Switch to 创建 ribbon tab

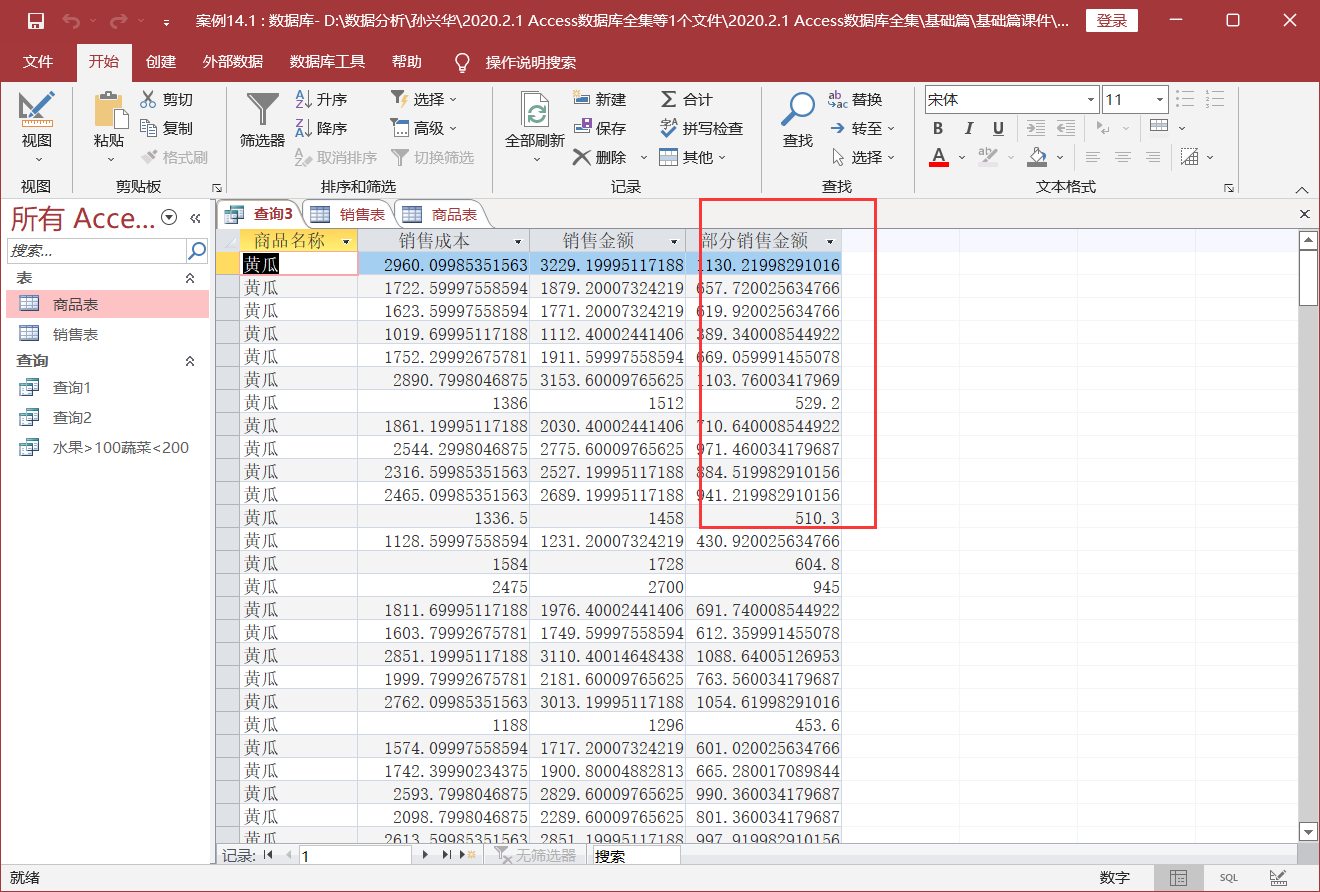[161, 62]
